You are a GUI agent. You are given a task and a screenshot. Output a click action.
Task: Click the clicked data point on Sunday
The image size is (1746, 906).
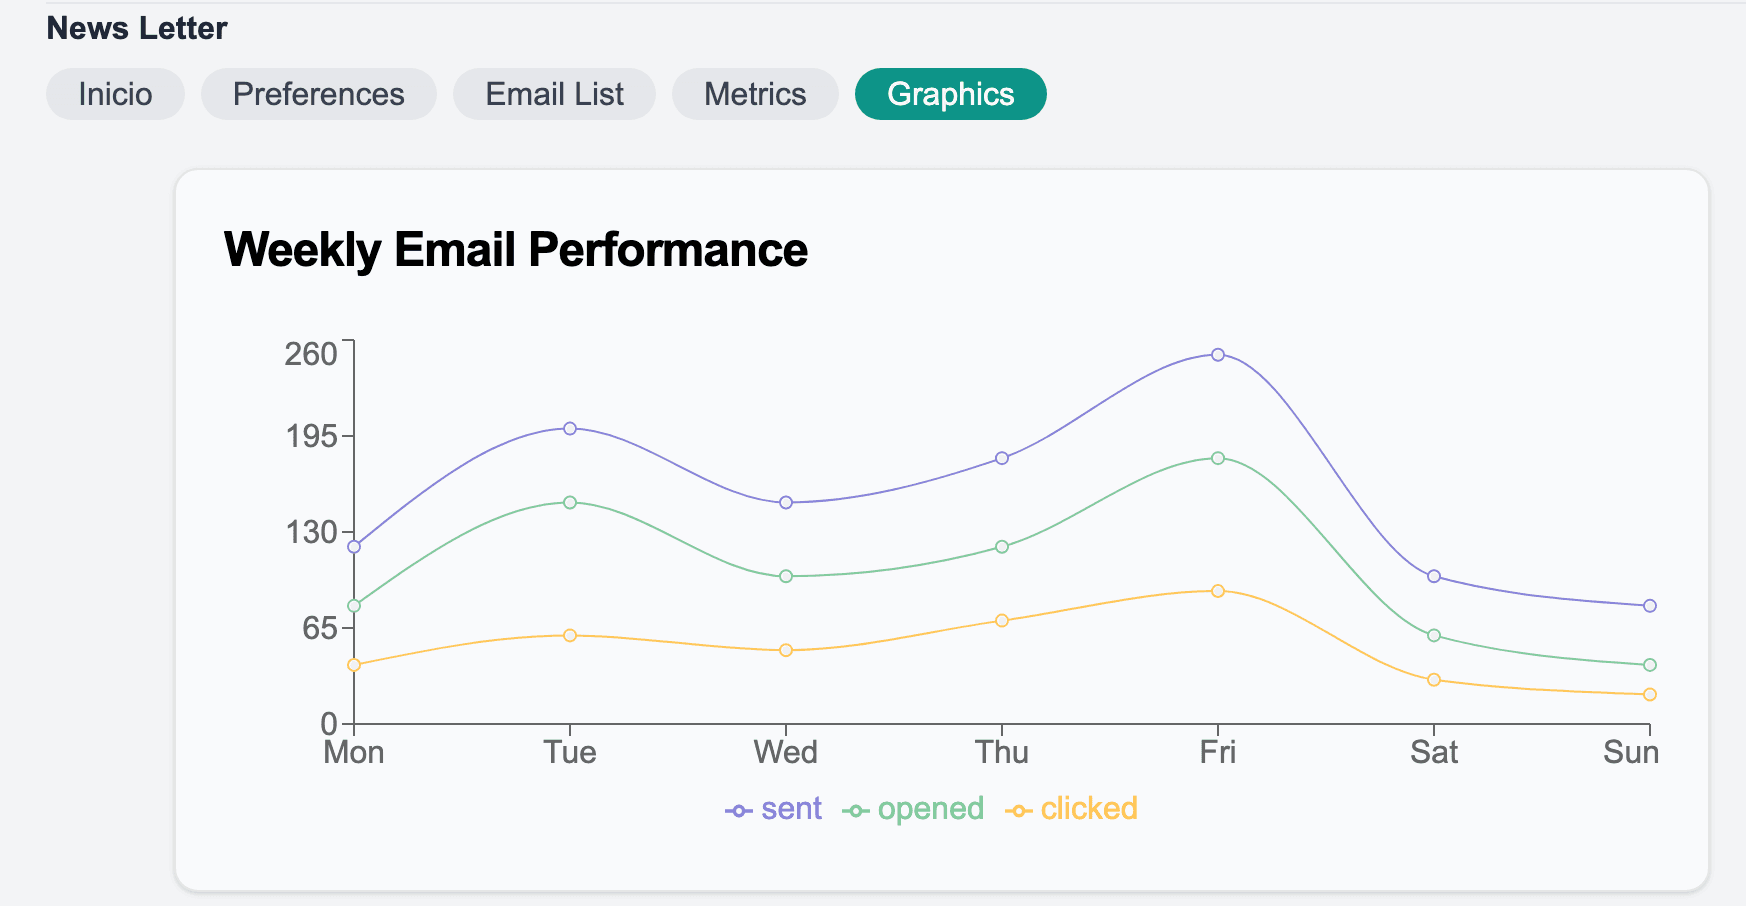[1650, 695]
